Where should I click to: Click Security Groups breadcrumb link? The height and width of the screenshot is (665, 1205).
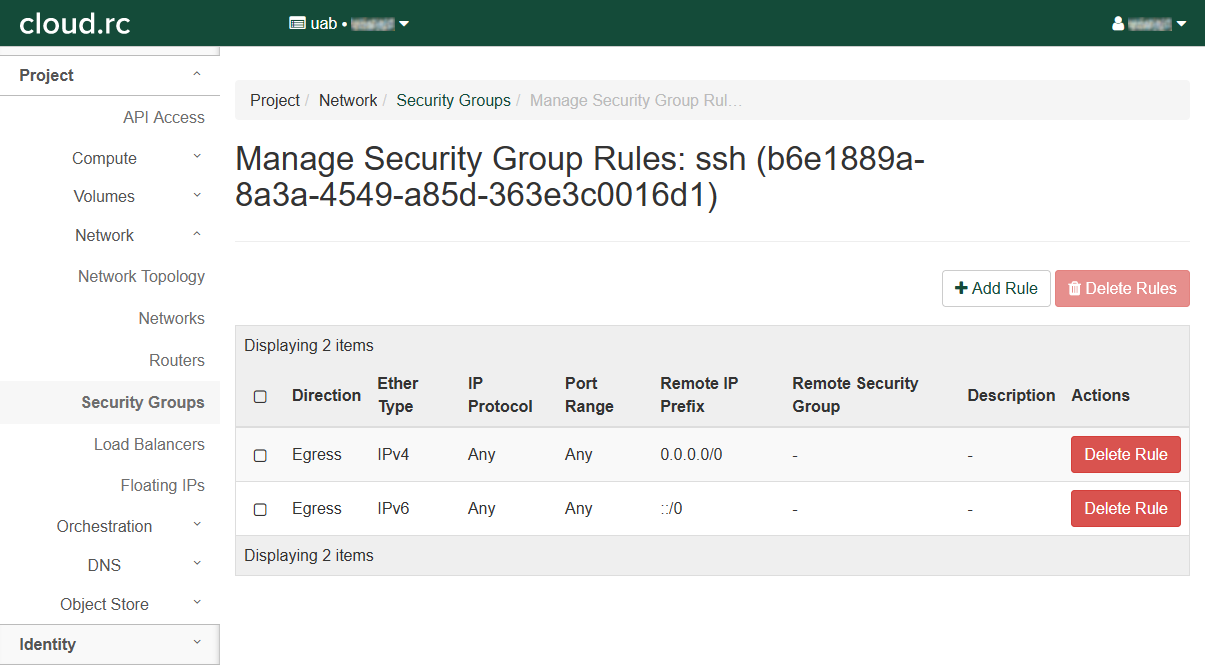tap(453, 100)
